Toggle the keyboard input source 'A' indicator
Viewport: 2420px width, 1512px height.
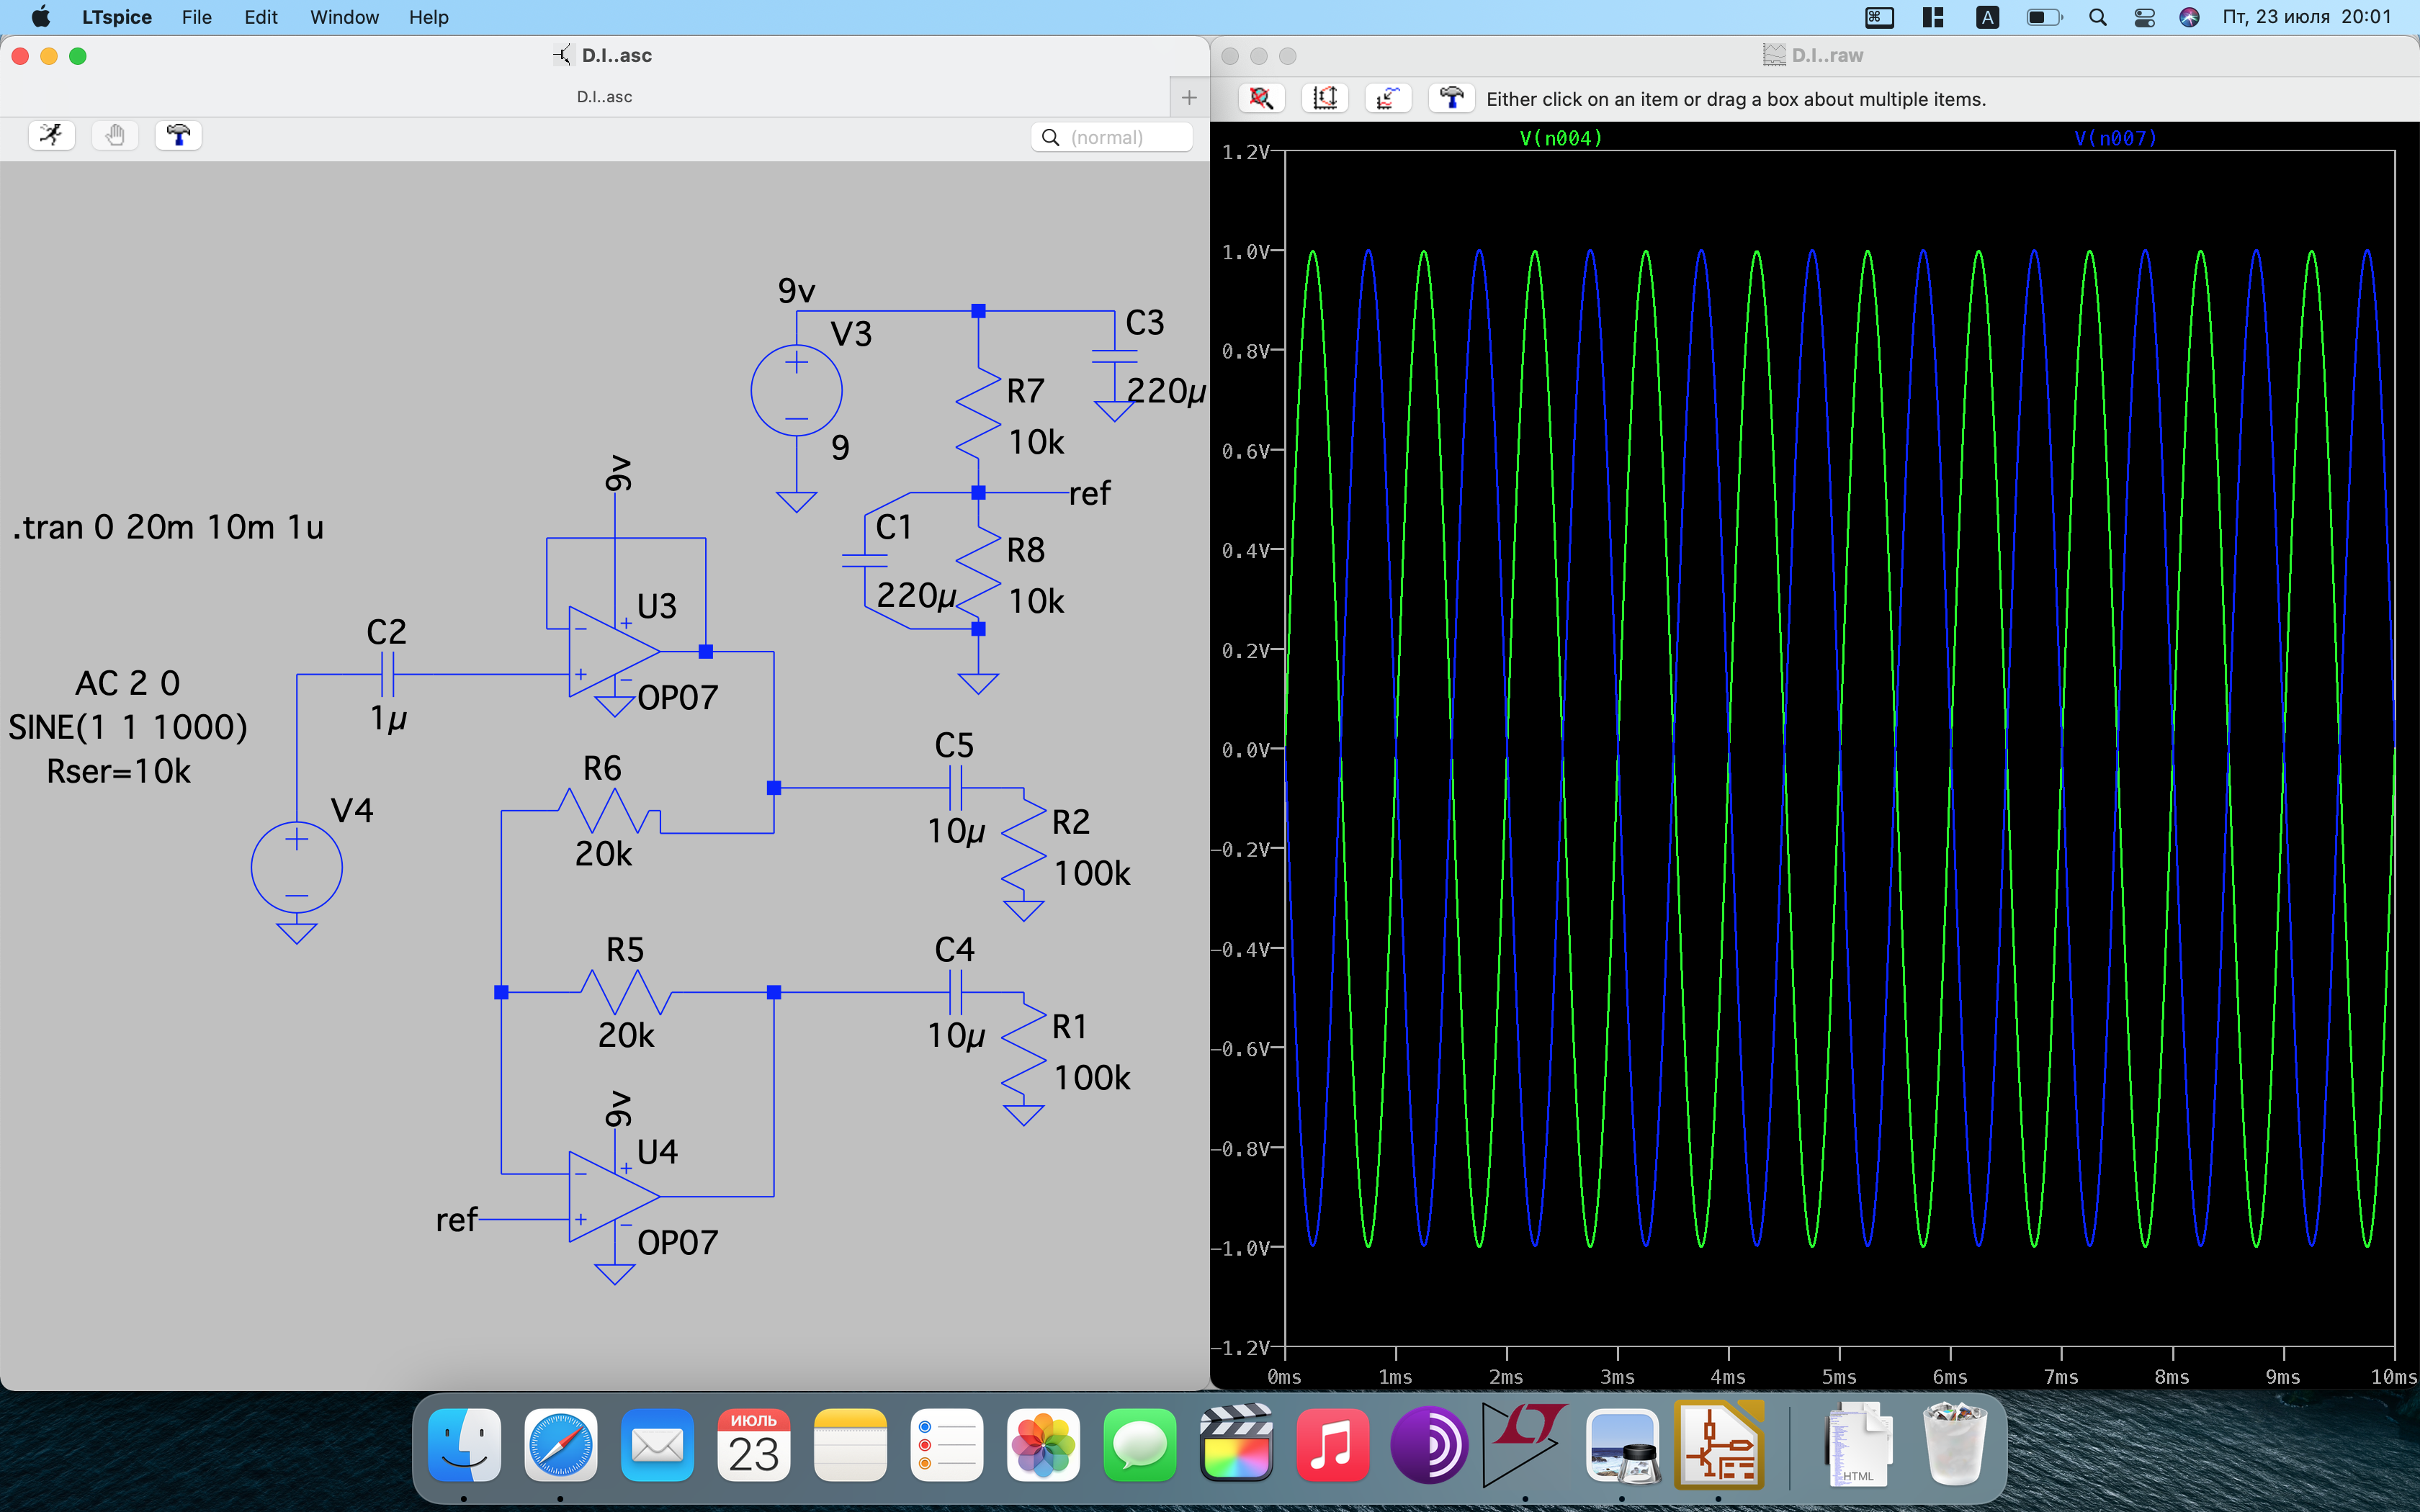point(1988,17)
